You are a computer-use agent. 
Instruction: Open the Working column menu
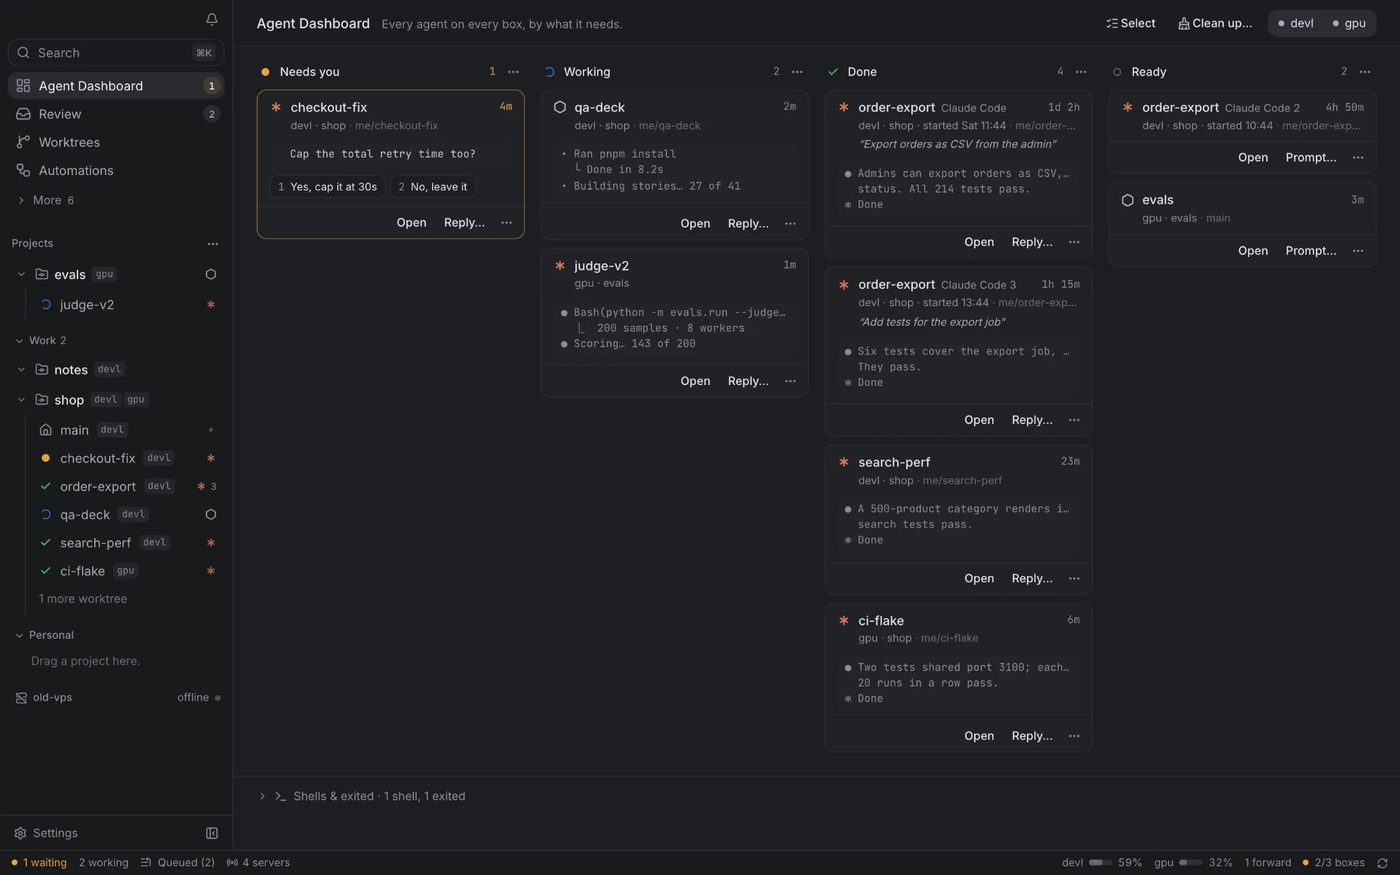pyautogui.click(x=797, y=72)
